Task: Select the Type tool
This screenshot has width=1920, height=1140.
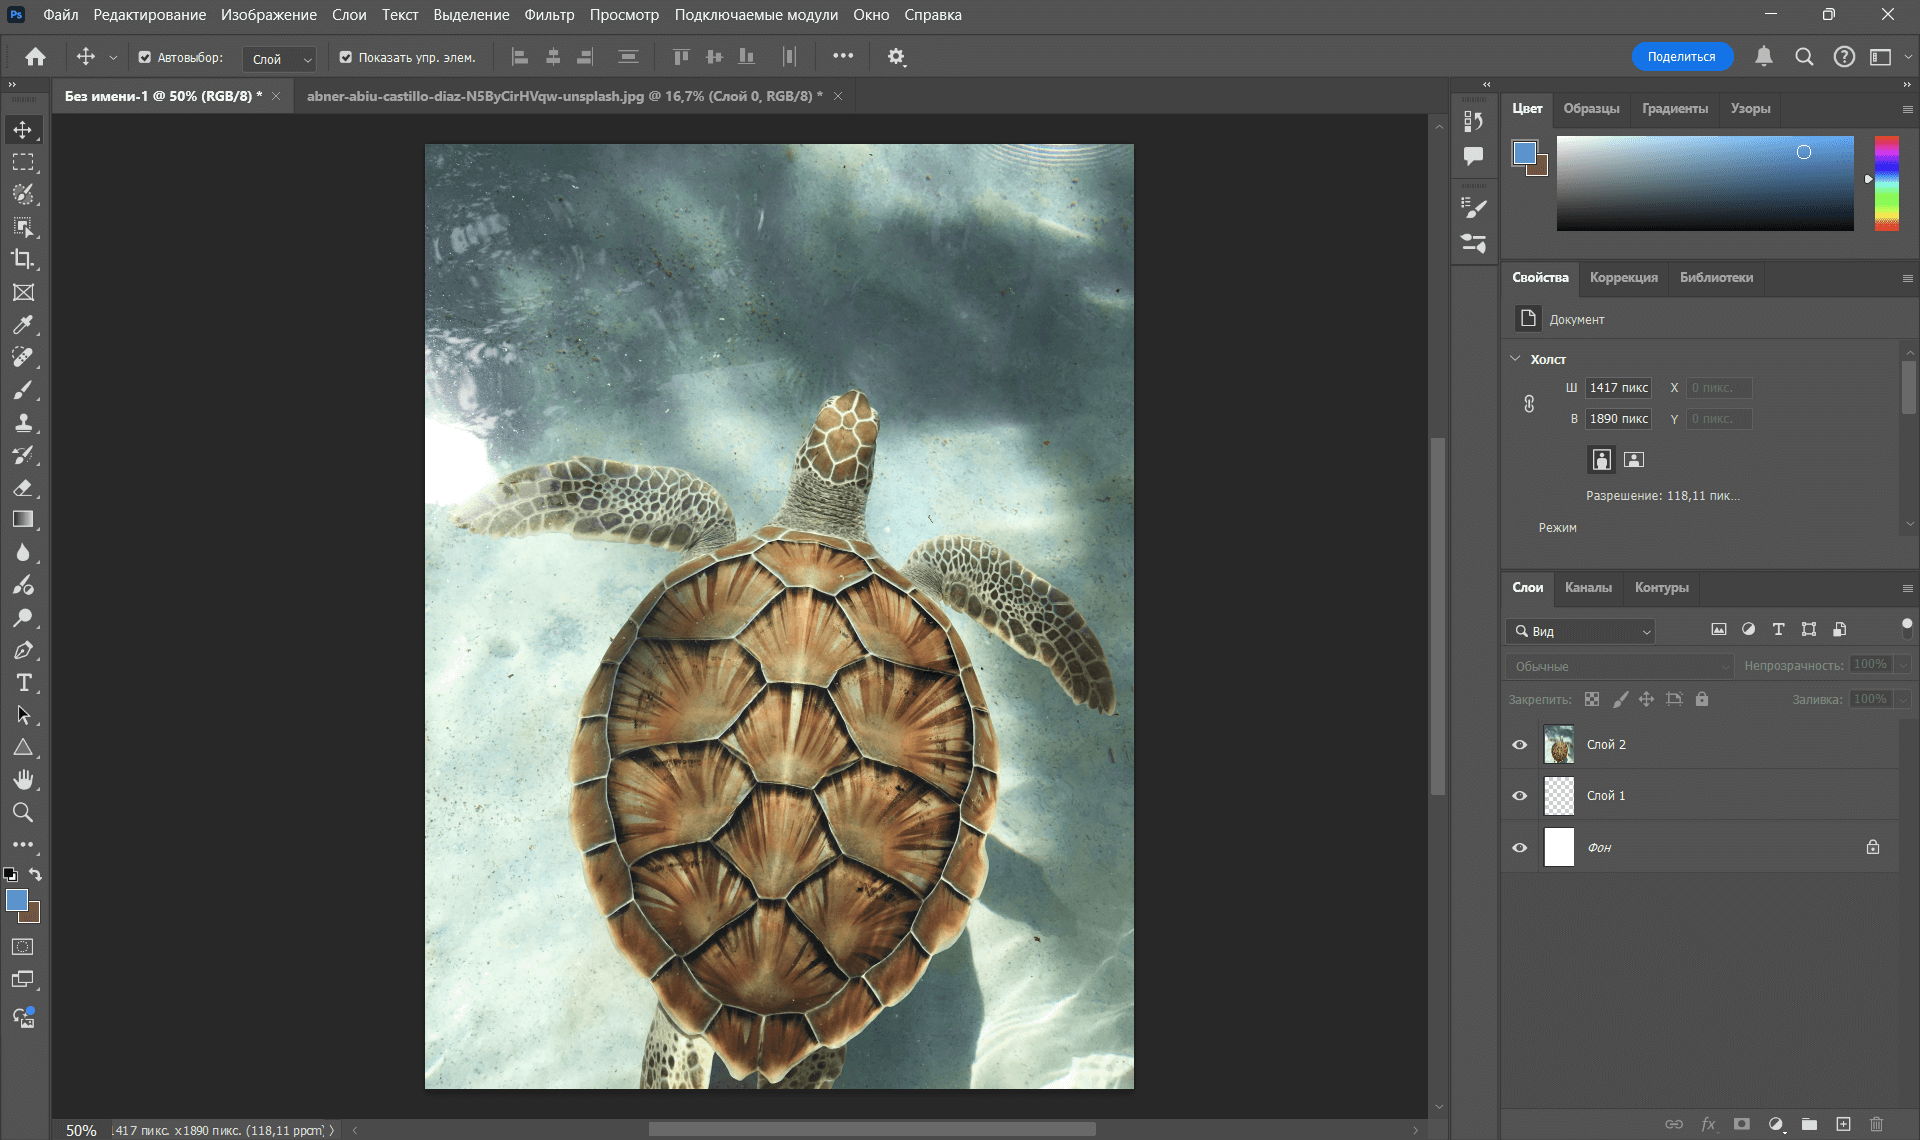Action: click(x=23, y=683)
